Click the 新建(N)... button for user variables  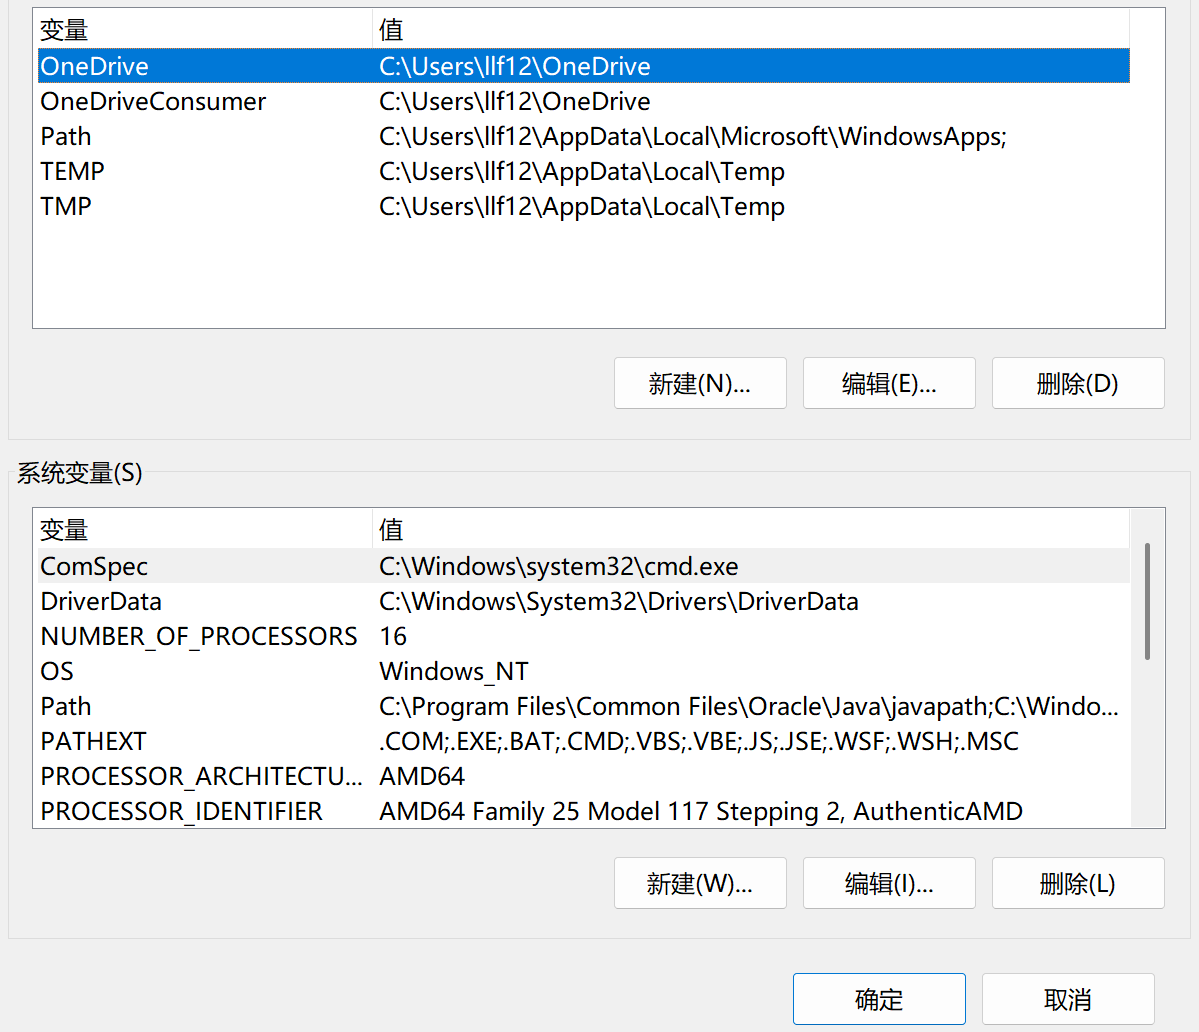(x=699, y=383)
